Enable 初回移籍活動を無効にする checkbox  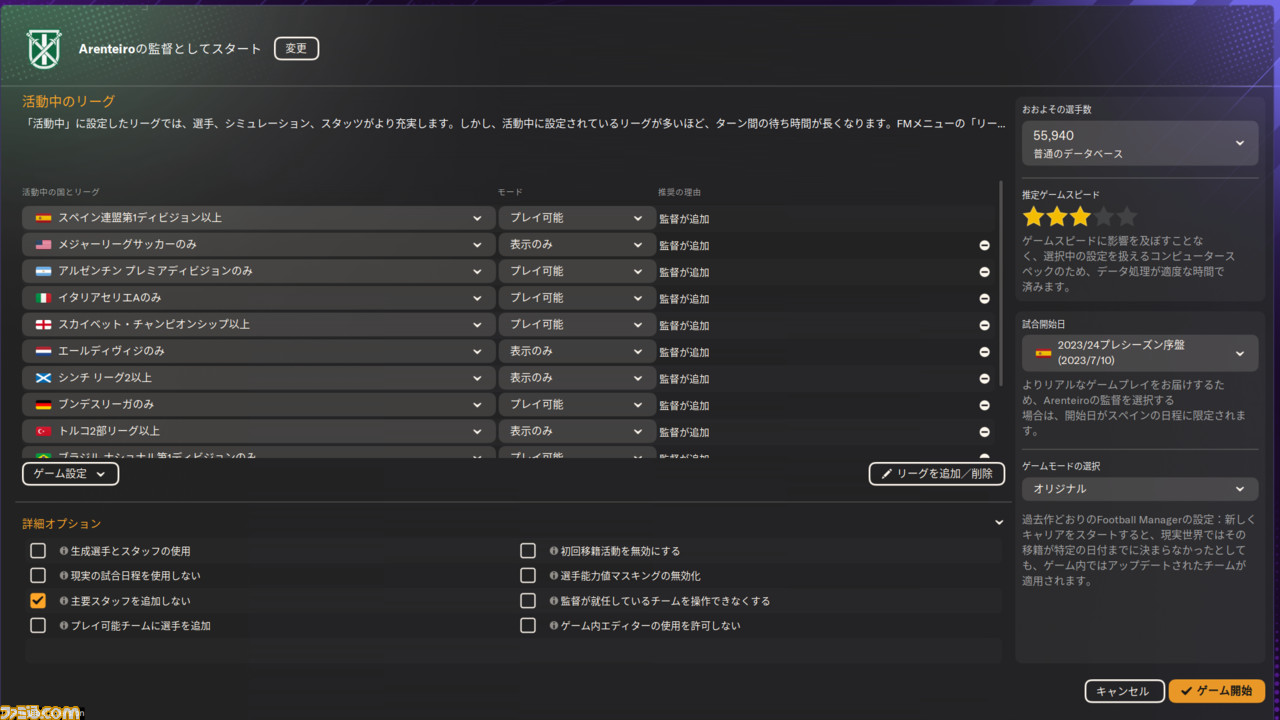528,551
